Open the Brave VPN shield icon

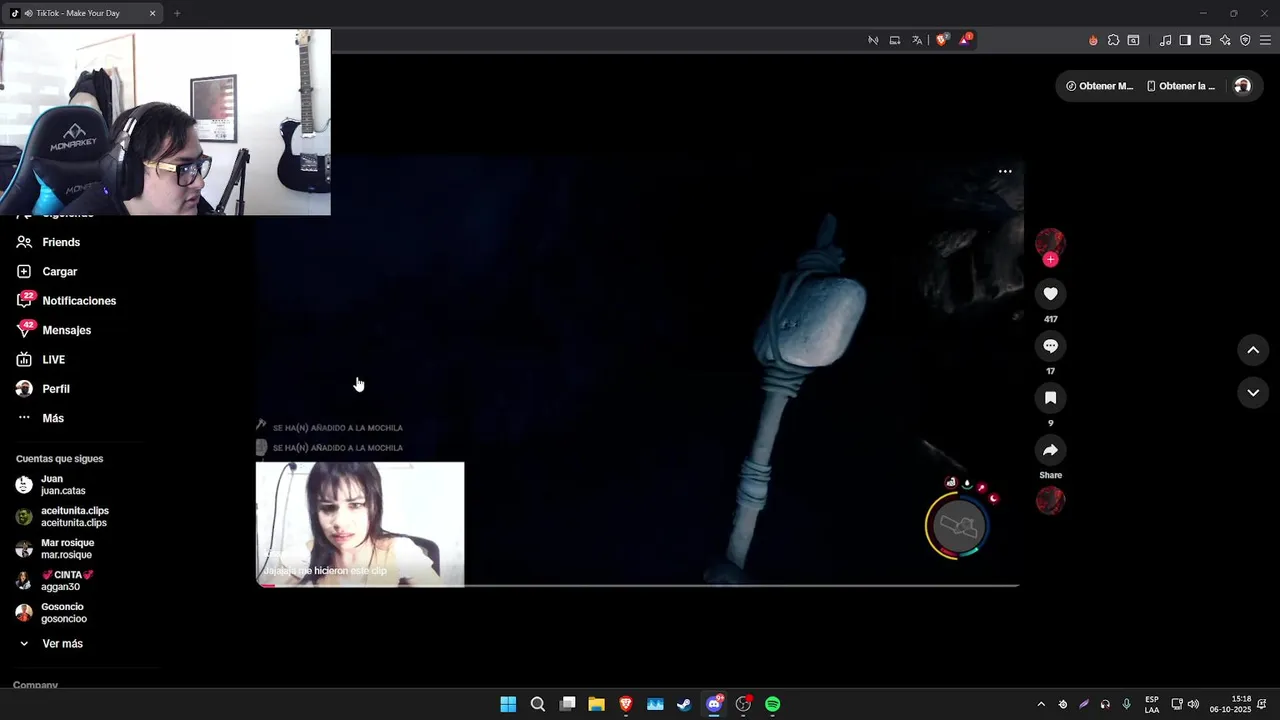[x=1245, y=40]
